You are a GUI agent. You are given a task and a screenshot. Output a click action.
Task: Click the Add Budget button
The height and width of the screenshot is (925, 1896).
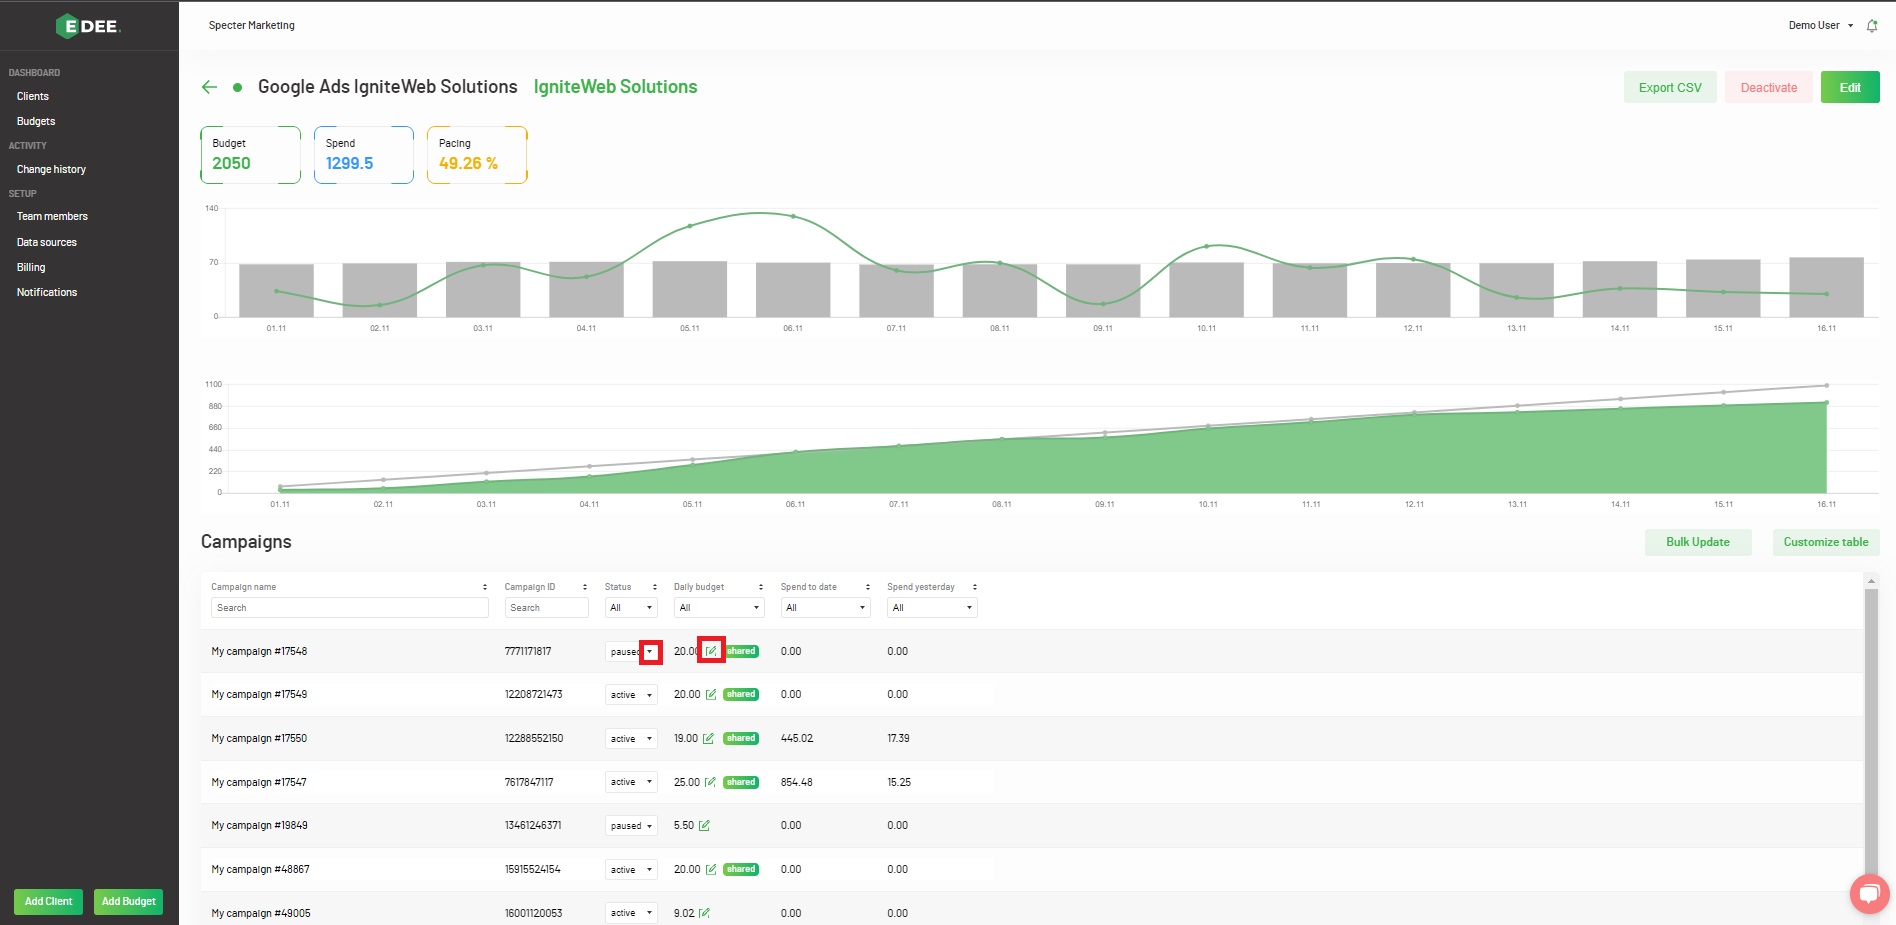tap(129, 902)
